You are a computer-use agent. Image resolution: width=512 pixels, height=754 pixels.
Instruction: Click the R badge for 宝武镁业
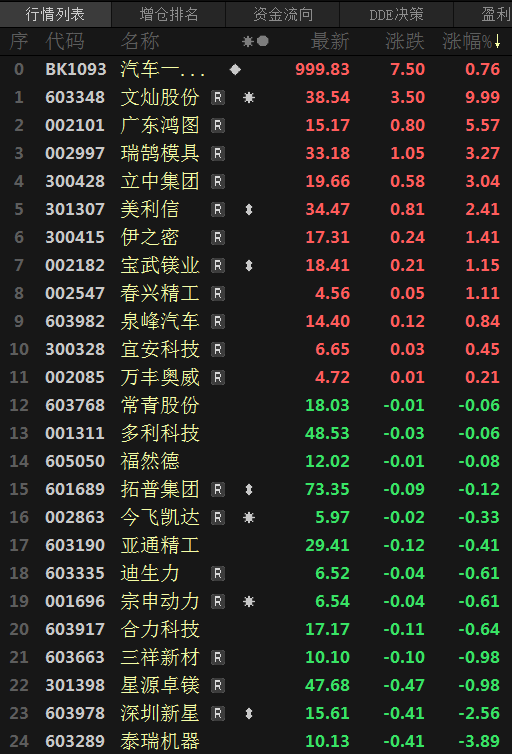tap(218, 265)
